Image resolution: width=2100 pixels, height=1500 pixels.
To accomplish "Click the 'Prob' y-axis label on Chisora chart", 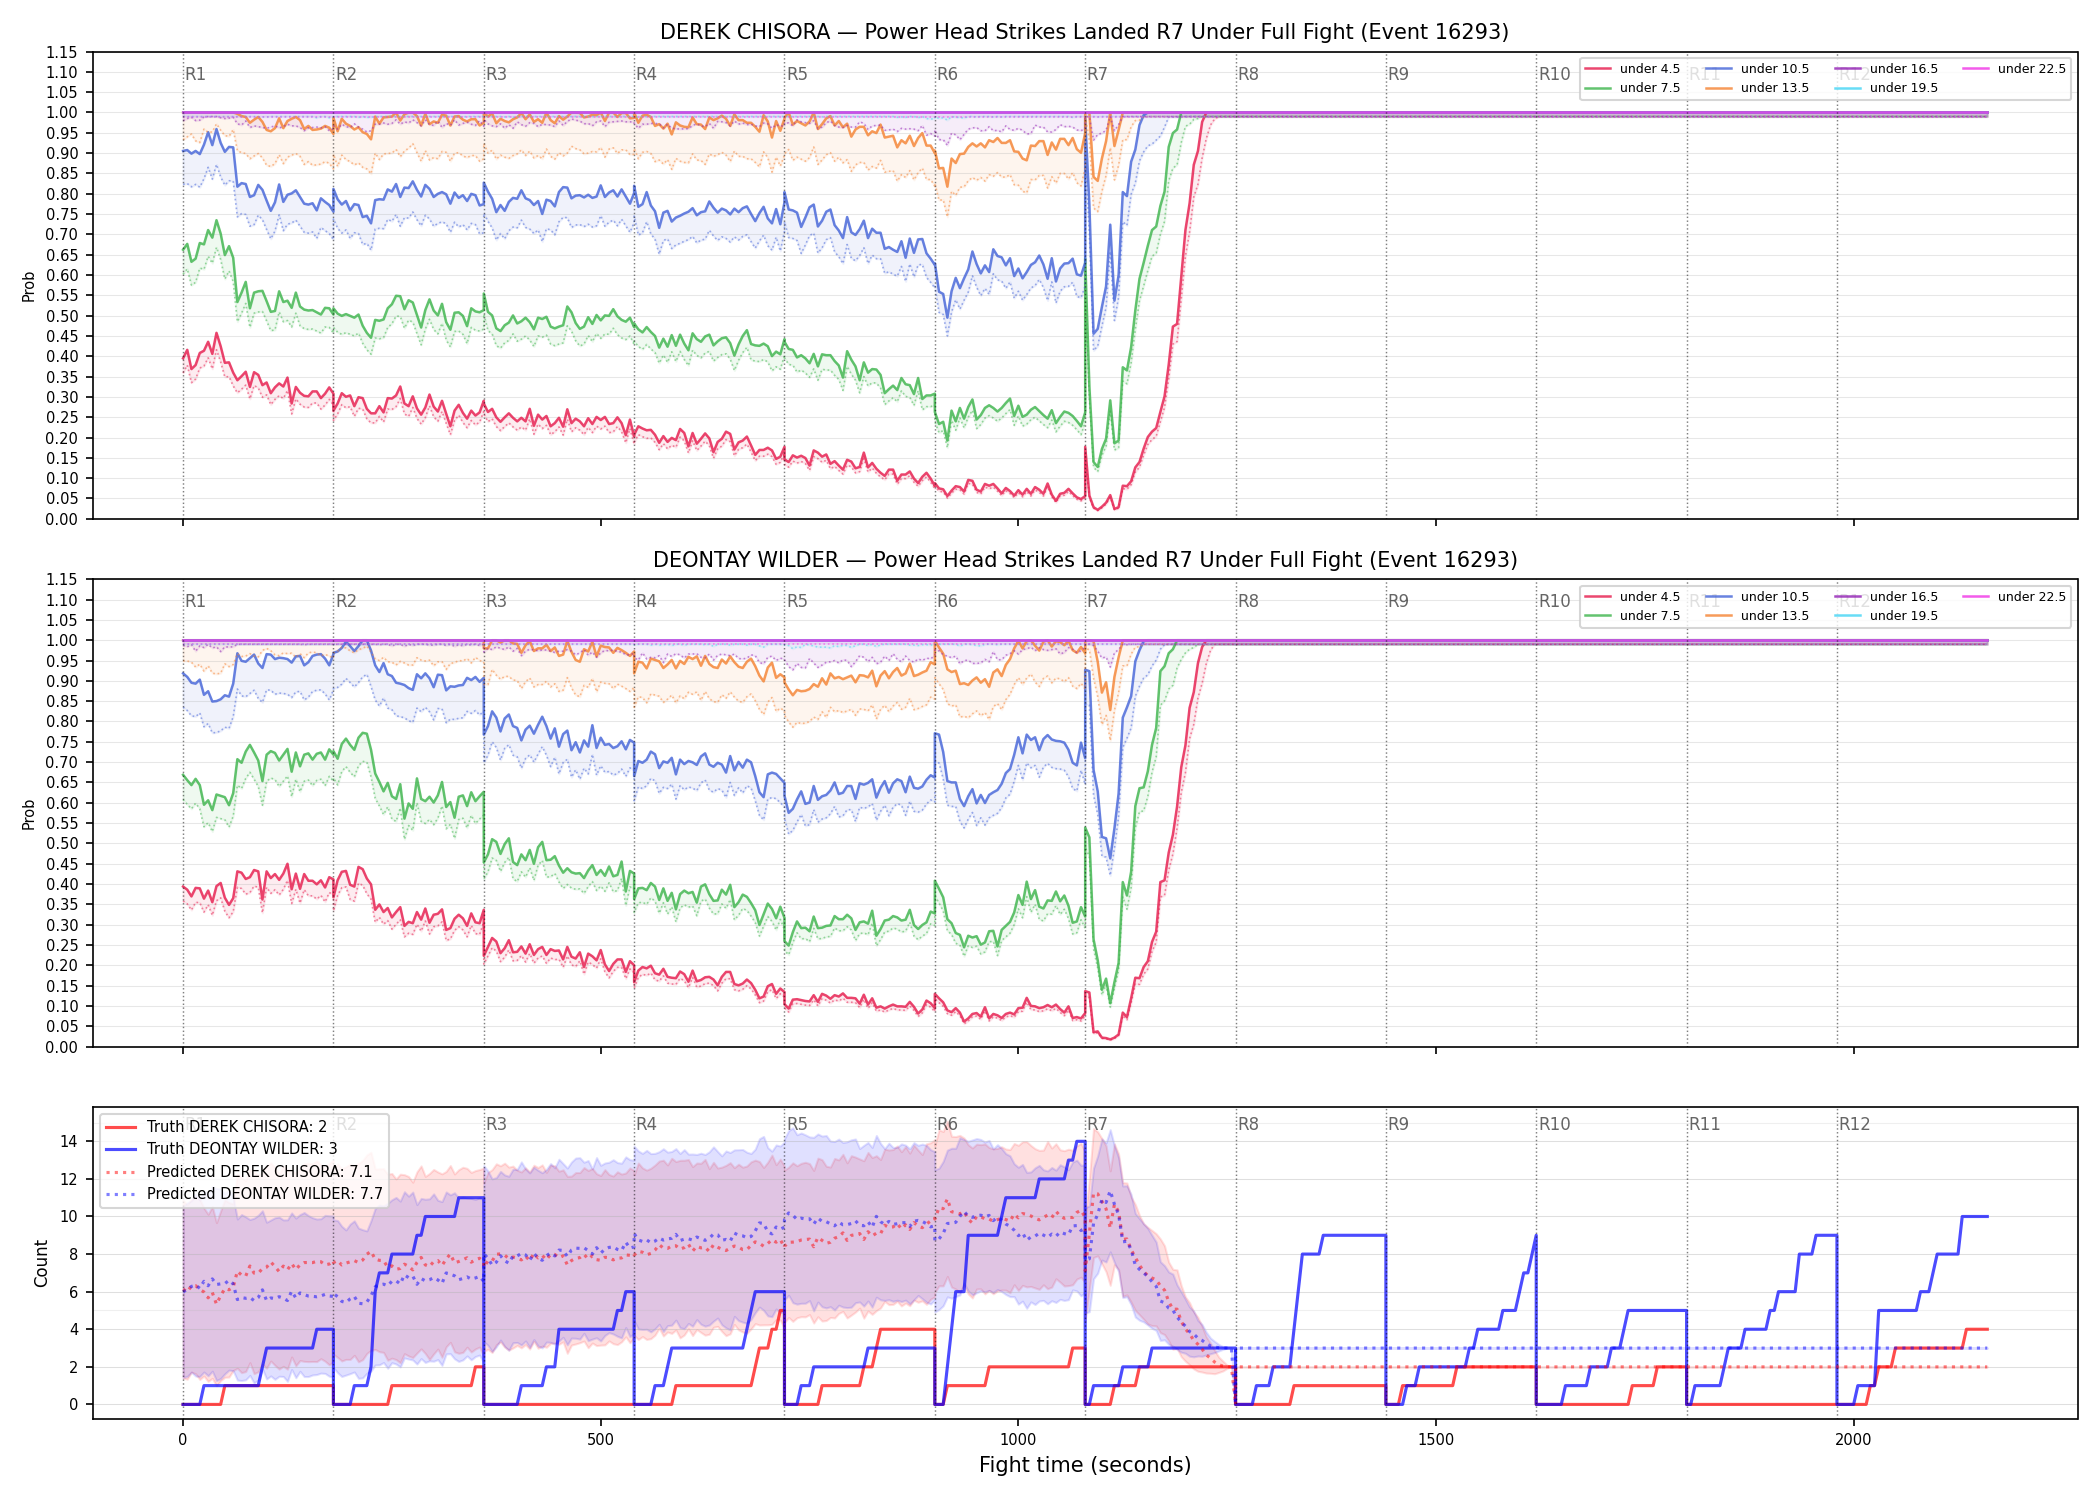I will 29,286.
